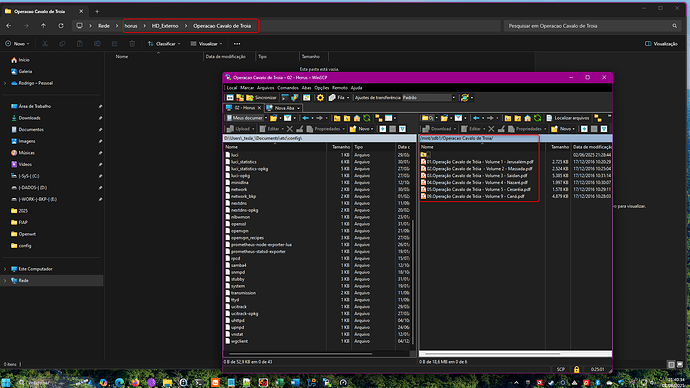This screenshot has width=690, height=388.
Task: Click Sincronizar button in WinSCP toolbar
Action: click(261, 98)
